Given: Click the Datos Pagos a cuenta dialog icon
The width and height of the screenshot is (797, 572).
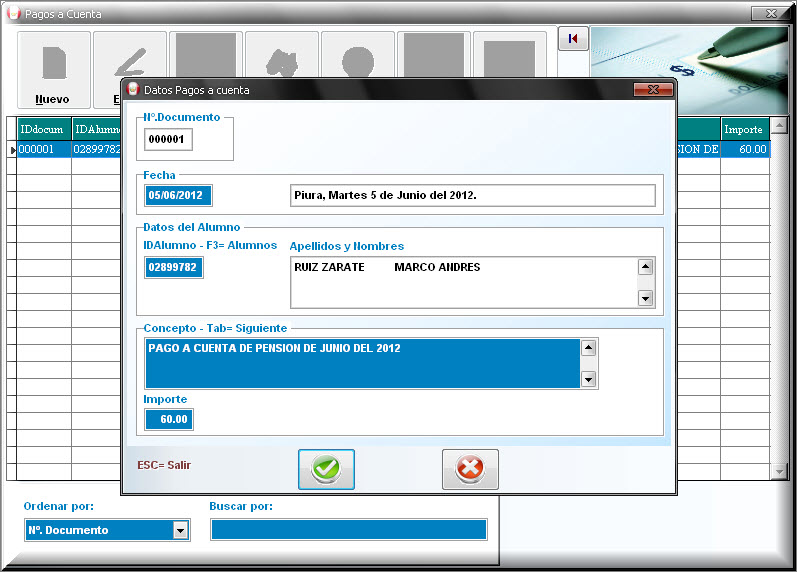Looking at the screenshot, I should 132,90.
